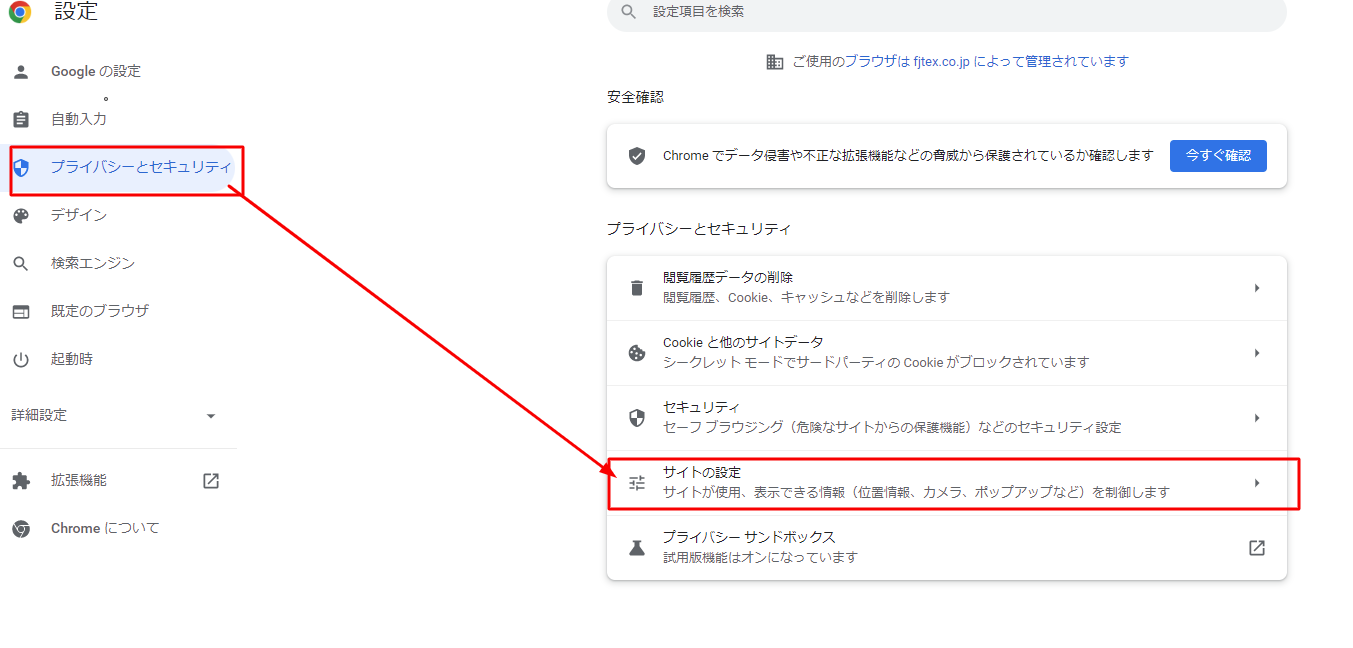Click the 設定 page title
Screen dimensions: 1353x648
(76, 12)
